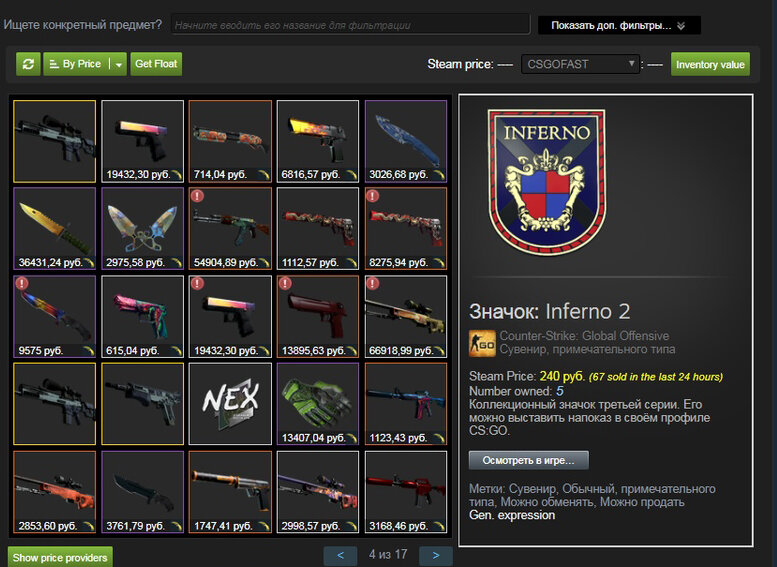Viewport: 777px width, 567px height.
Task: Click the Inventory value button
Action: point(710,64)
